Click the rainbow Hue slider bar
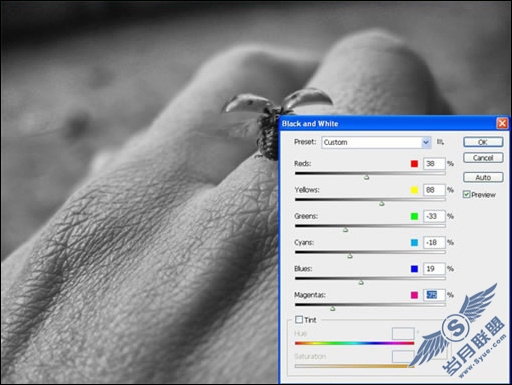The image size is (512, 385). click(x=354, y=343)
